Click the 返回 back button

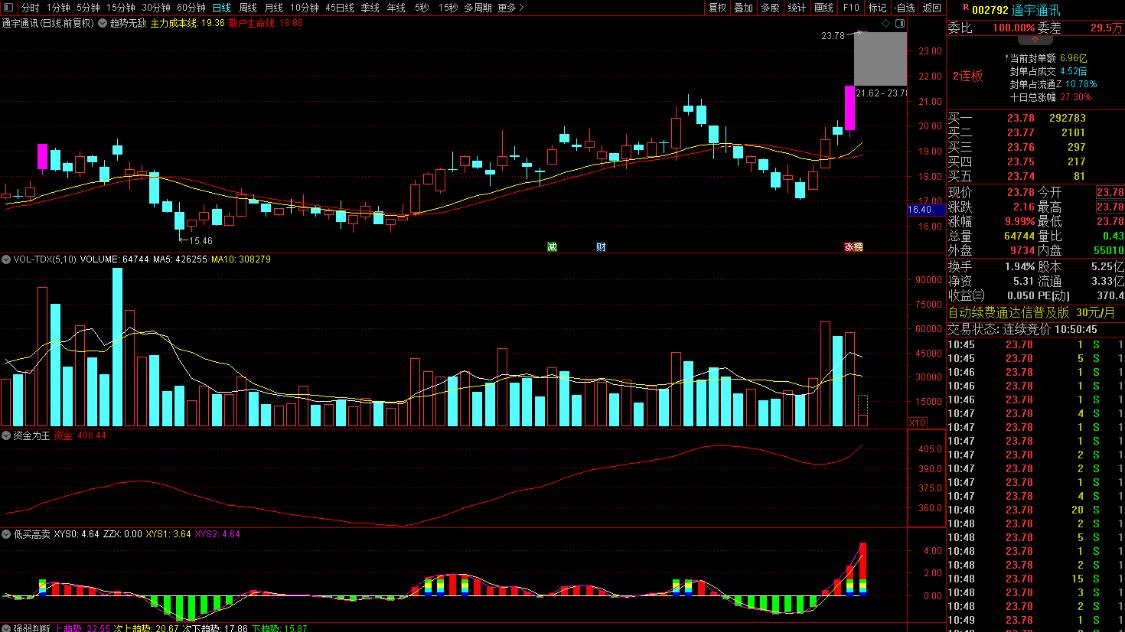click(931, 8)
